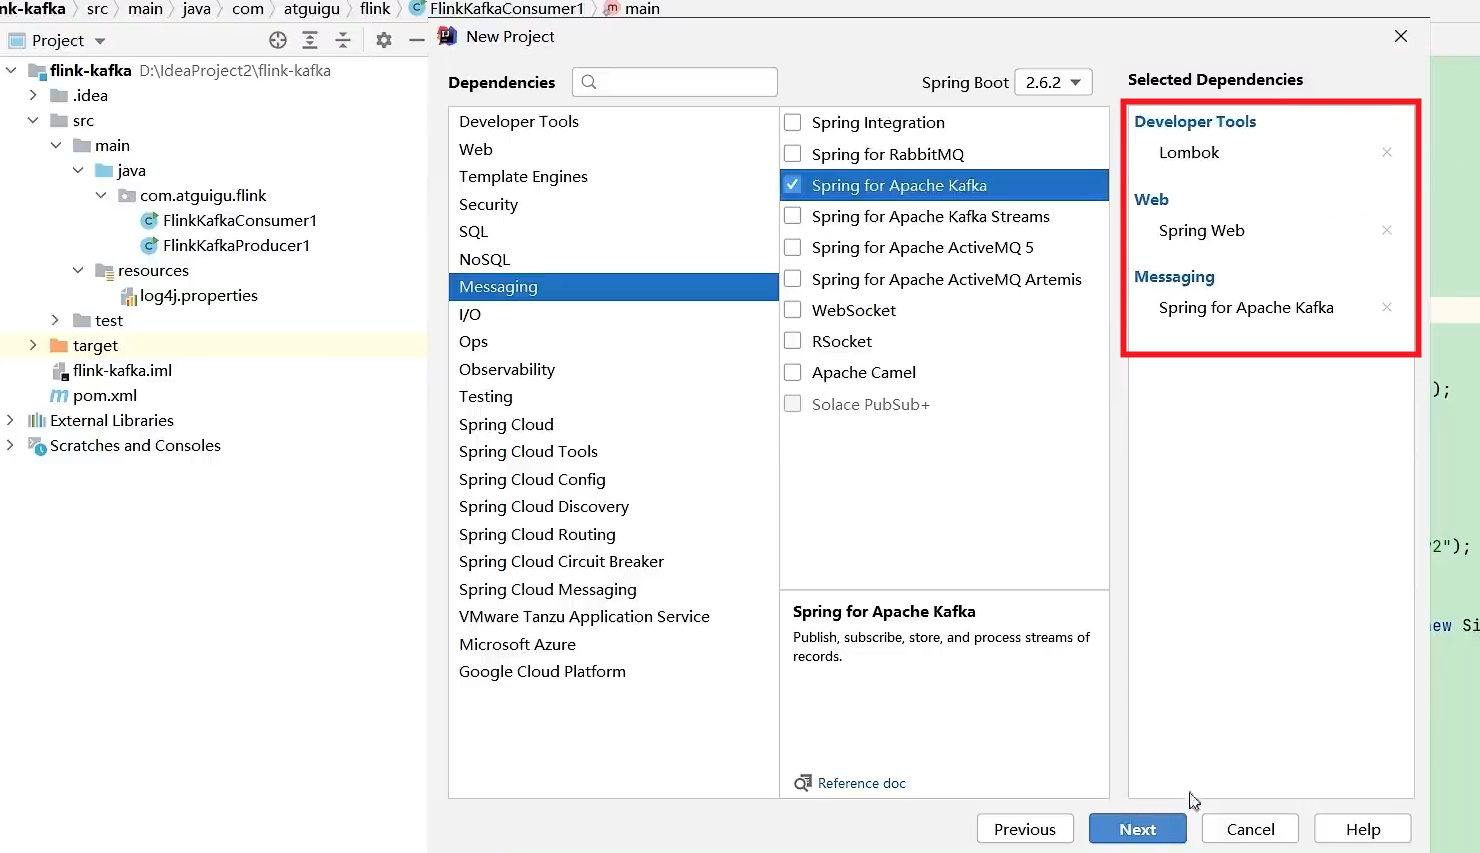Open the Reference doc link
The width and height of the screenshot is (1480, 853).
(x=862, y=783)
